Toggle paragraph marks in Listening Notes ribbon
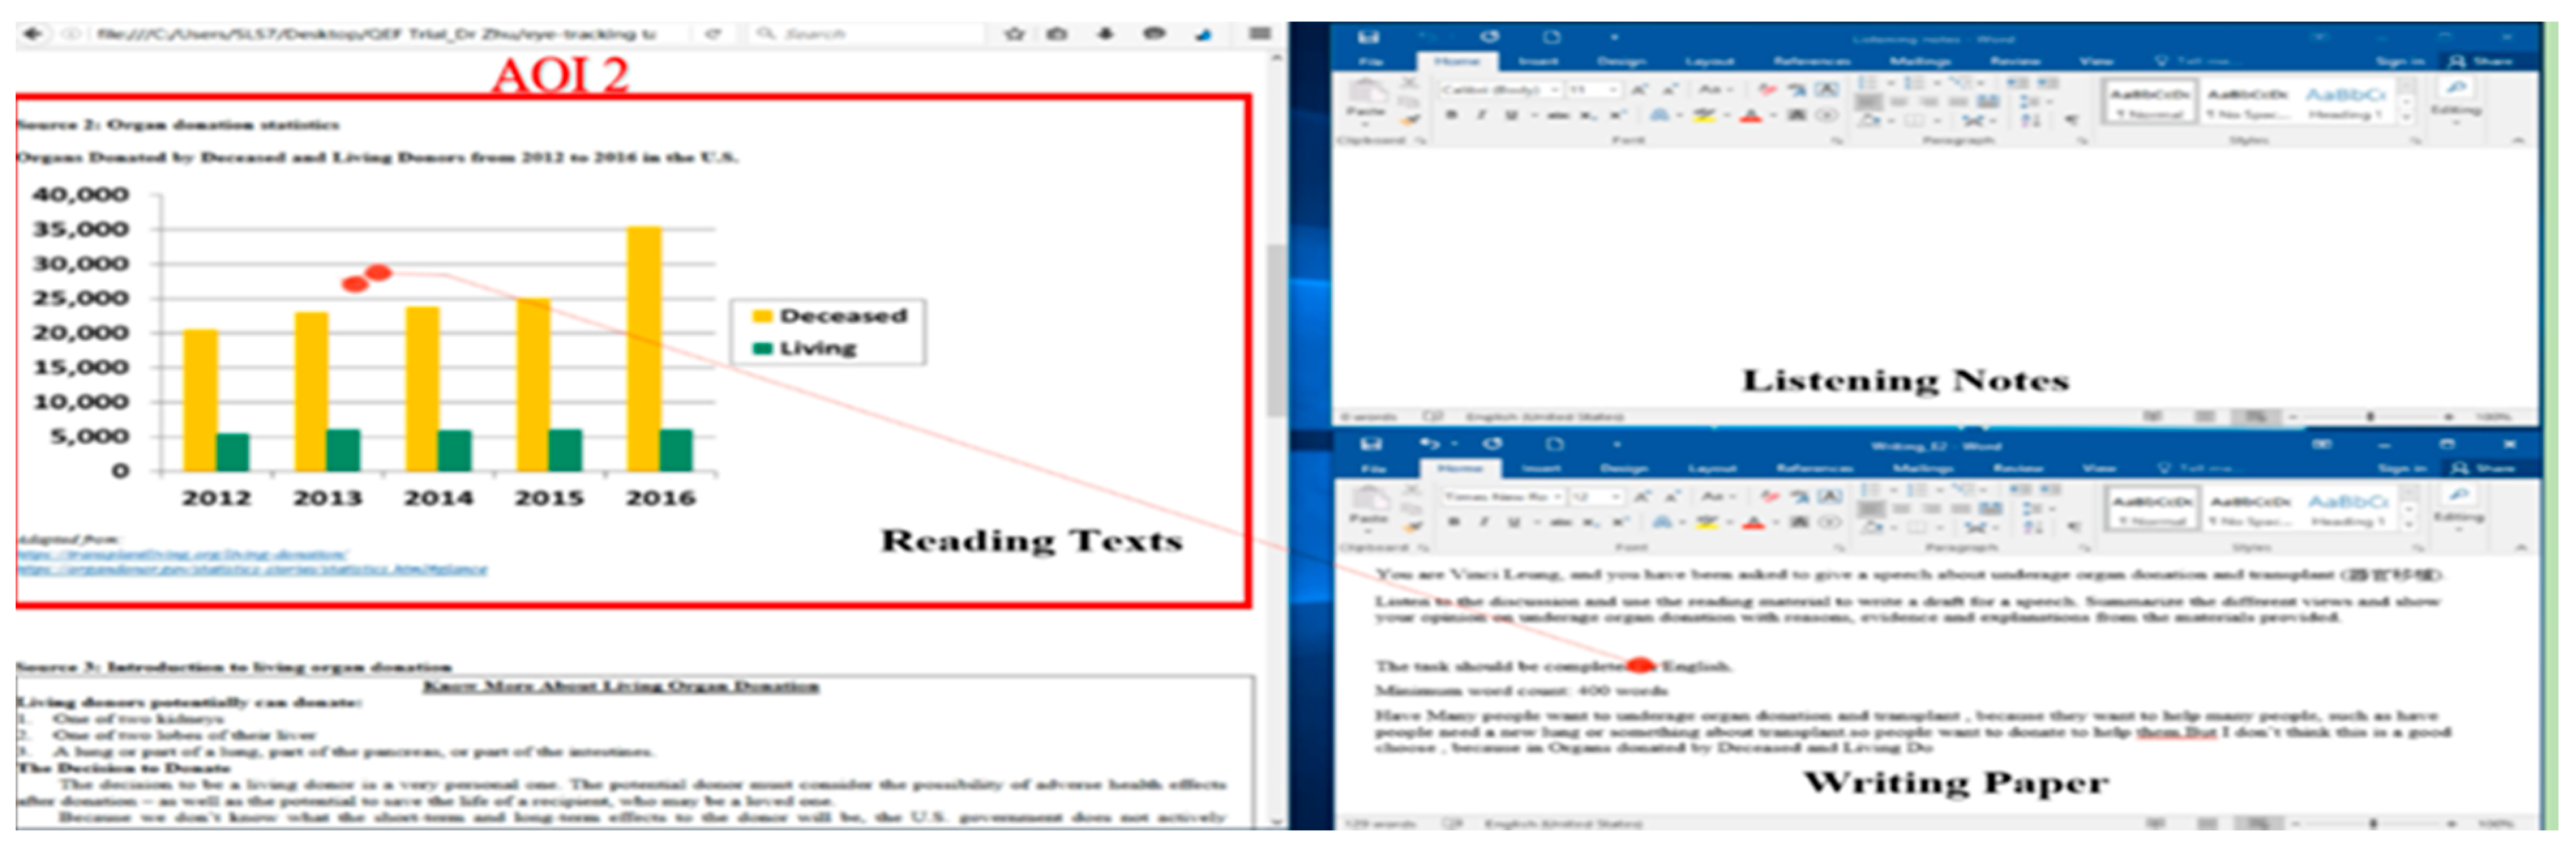Image resolution: width=2576 pixels, height=857 pixels. pos(2071,120)
